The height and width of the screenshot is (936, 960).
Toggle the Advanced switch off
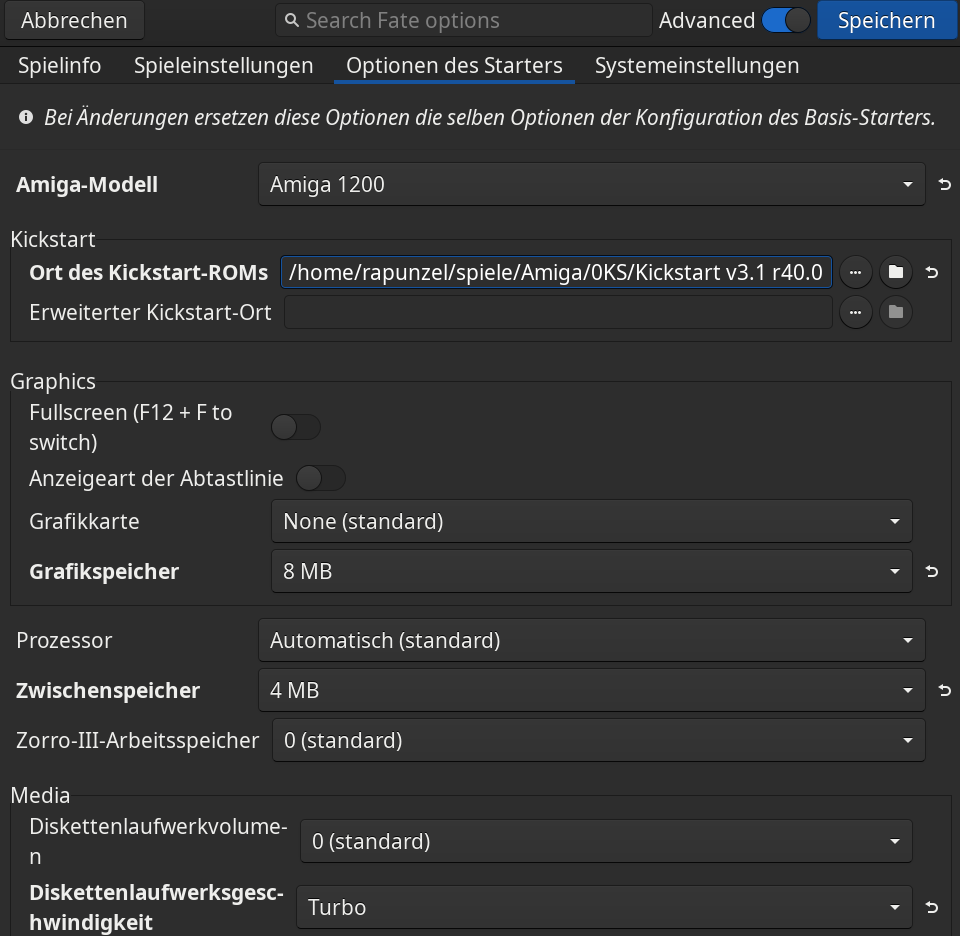coord(786,20)
